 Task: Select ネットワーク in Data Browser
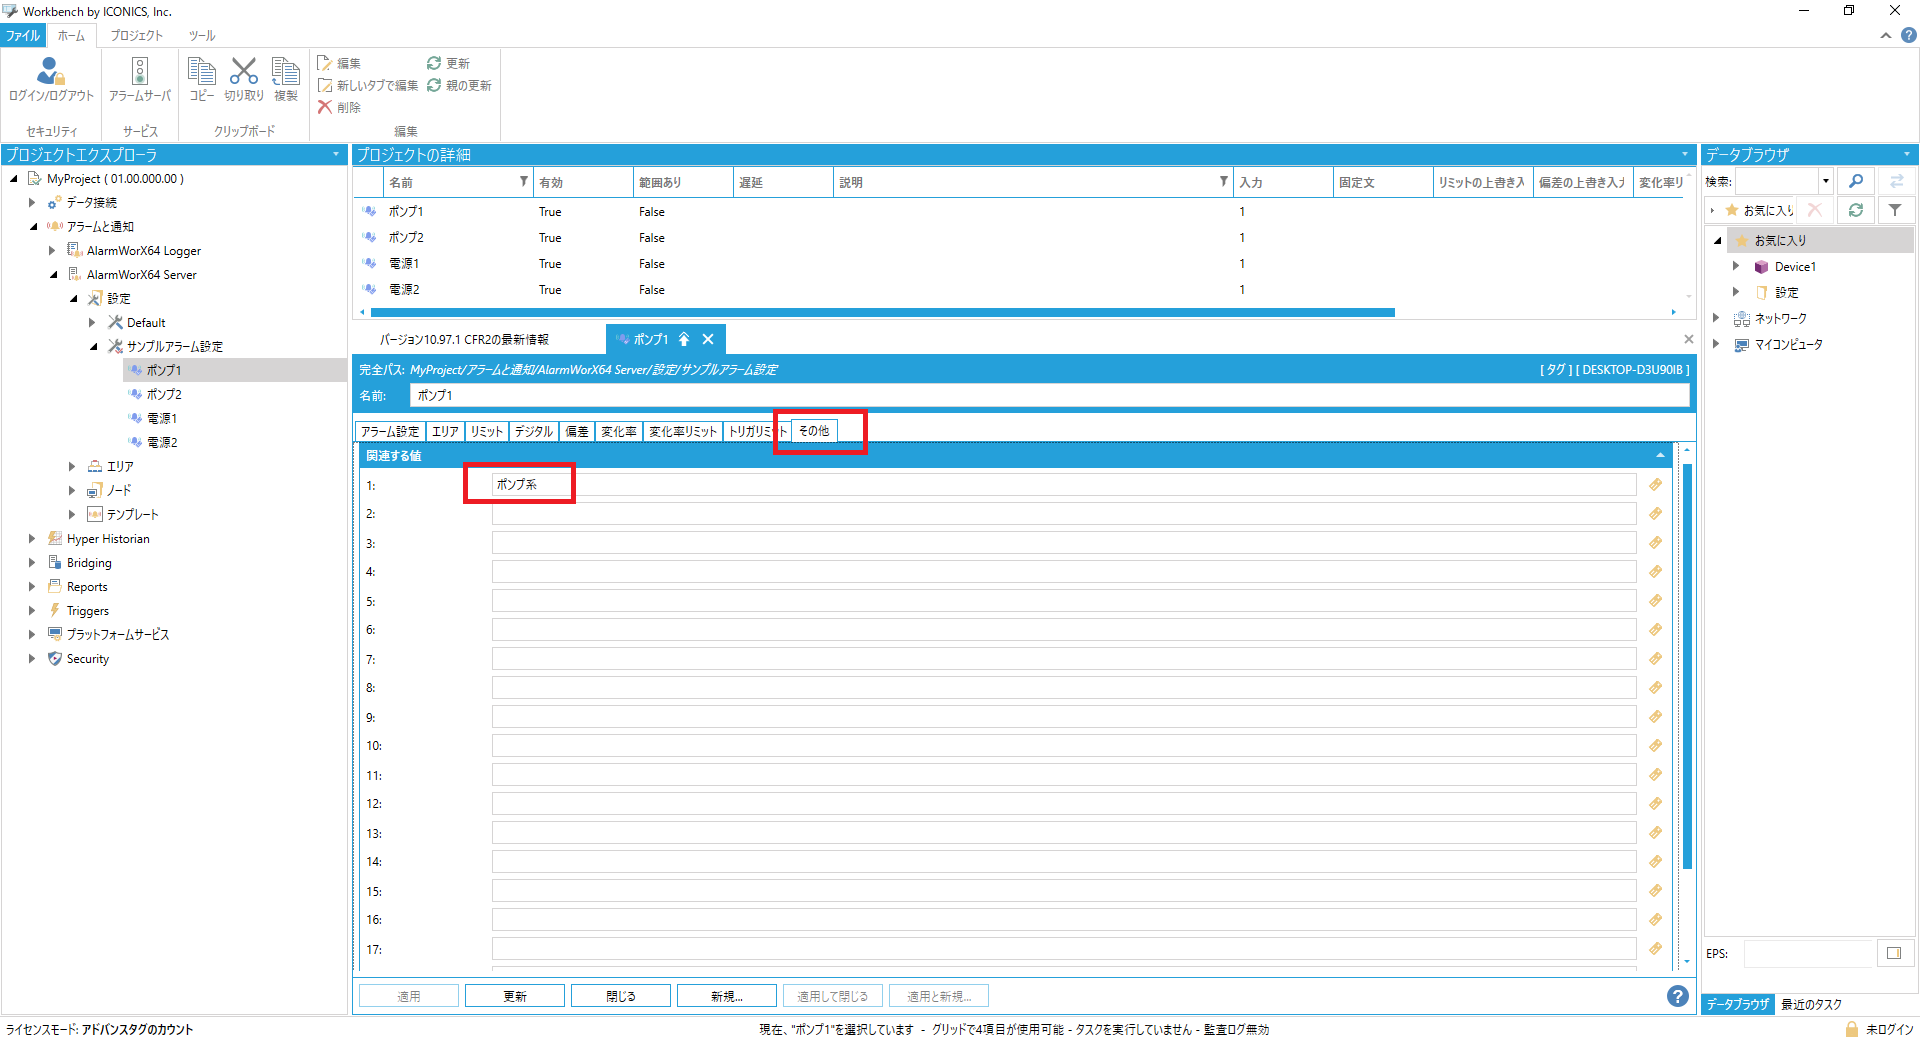[1780, 319]
